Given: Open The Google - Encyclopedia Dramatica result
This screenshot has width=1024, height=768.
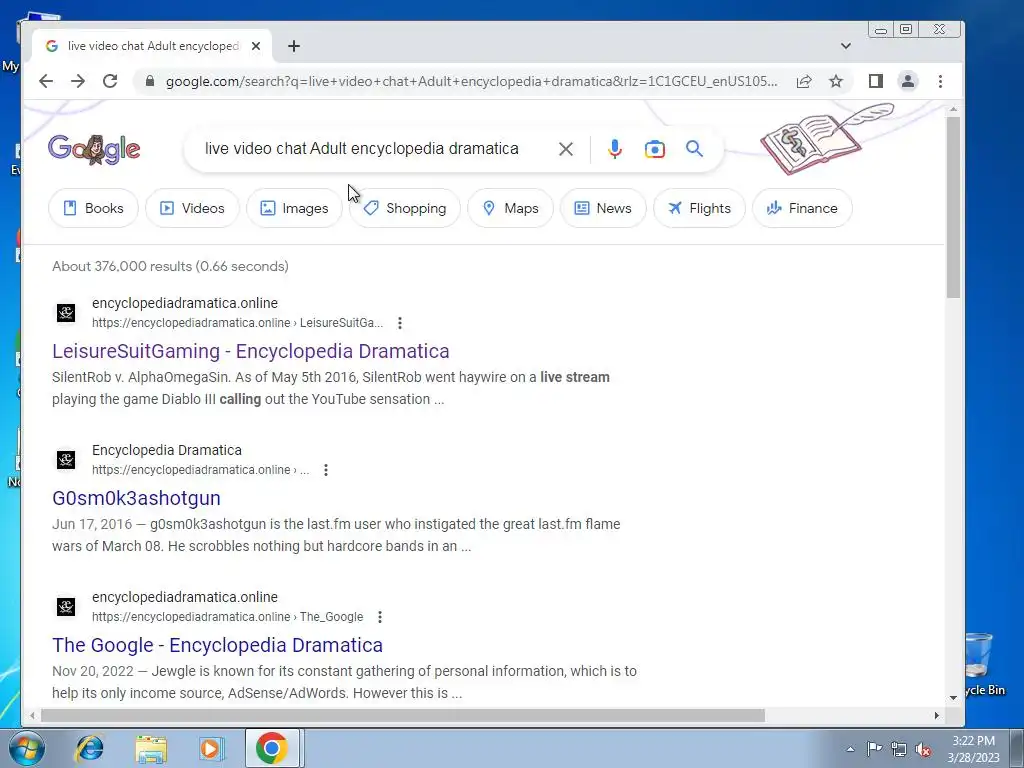Looking at the screenshot, I should pos(217,645).
